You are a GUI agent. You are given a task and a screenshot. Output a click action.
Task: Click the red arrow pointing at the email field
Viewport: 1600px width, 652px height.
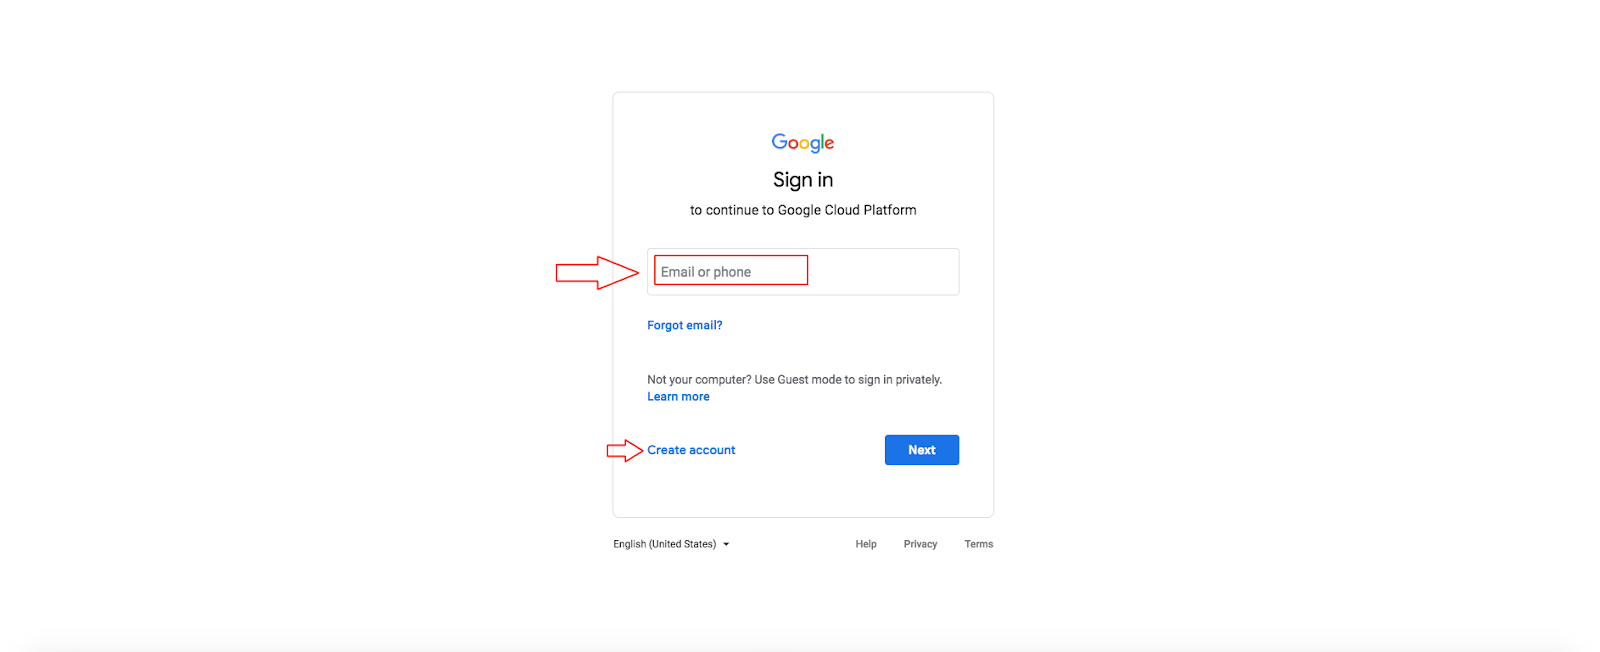click(597, 272)
